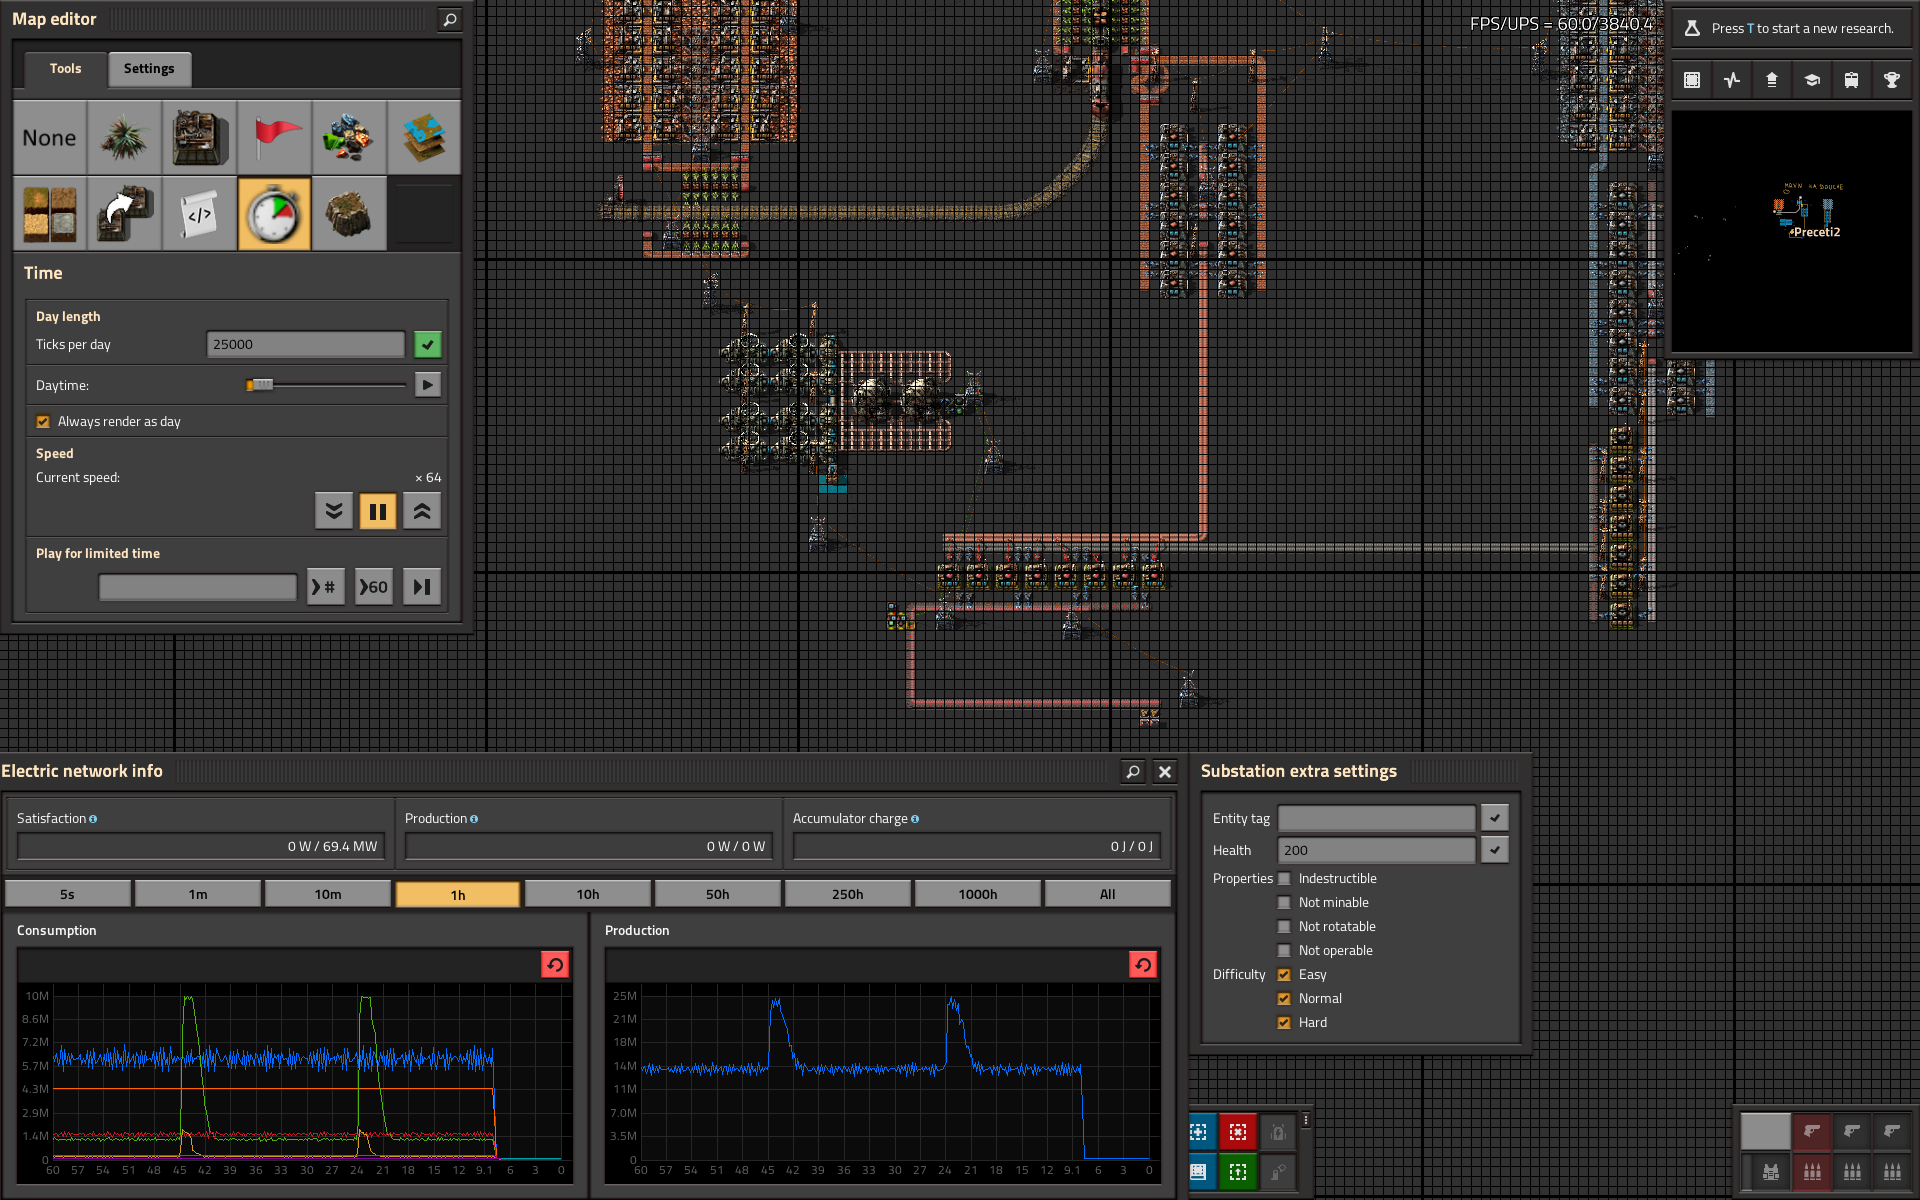Select the 10m time range tab

point(328,894)
